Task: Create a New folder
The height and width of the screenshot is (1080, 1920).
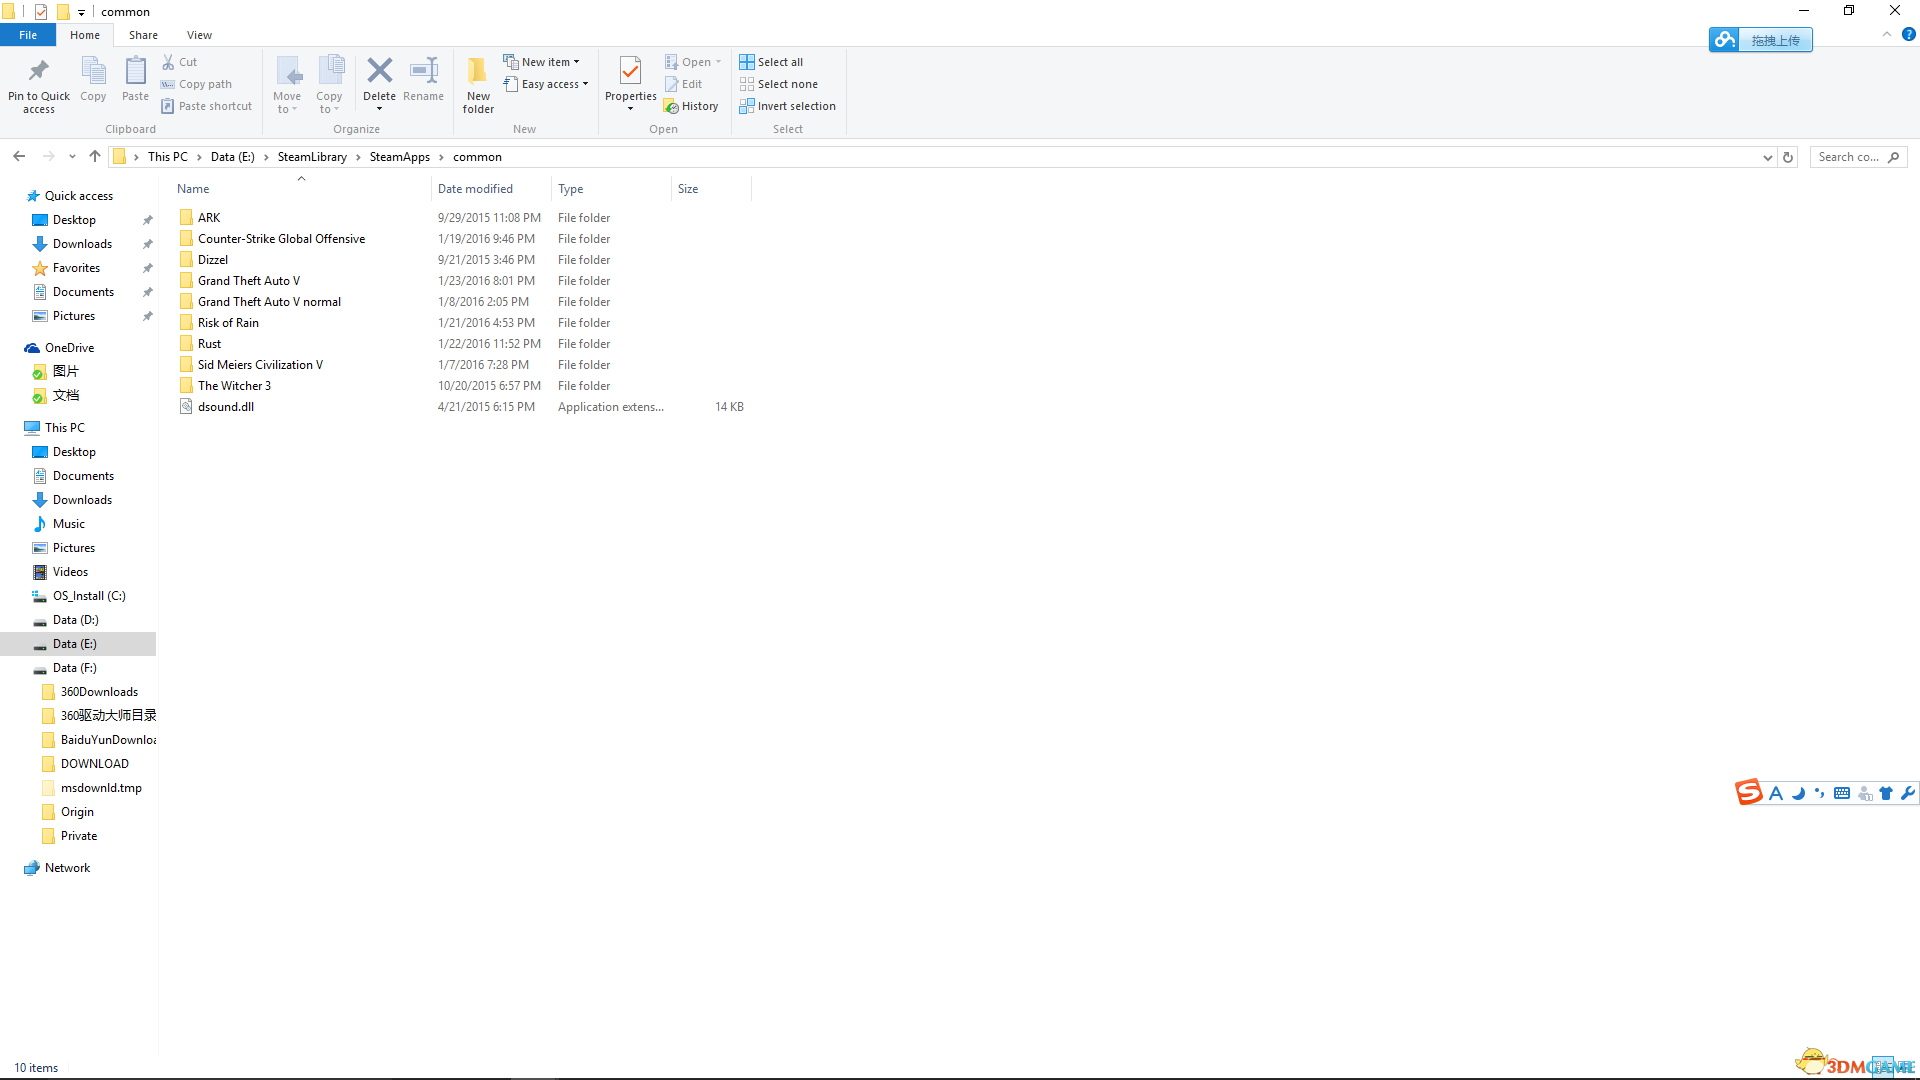Action: click(478, 85)
